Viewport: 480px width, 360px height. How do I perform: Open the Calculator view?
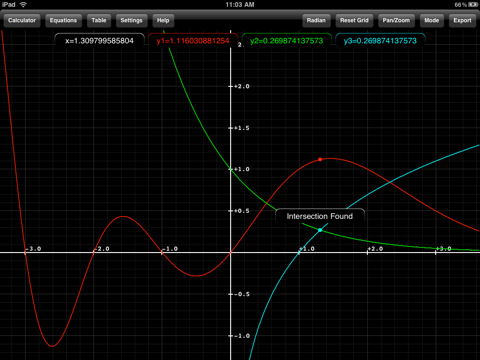pos(22,20)
